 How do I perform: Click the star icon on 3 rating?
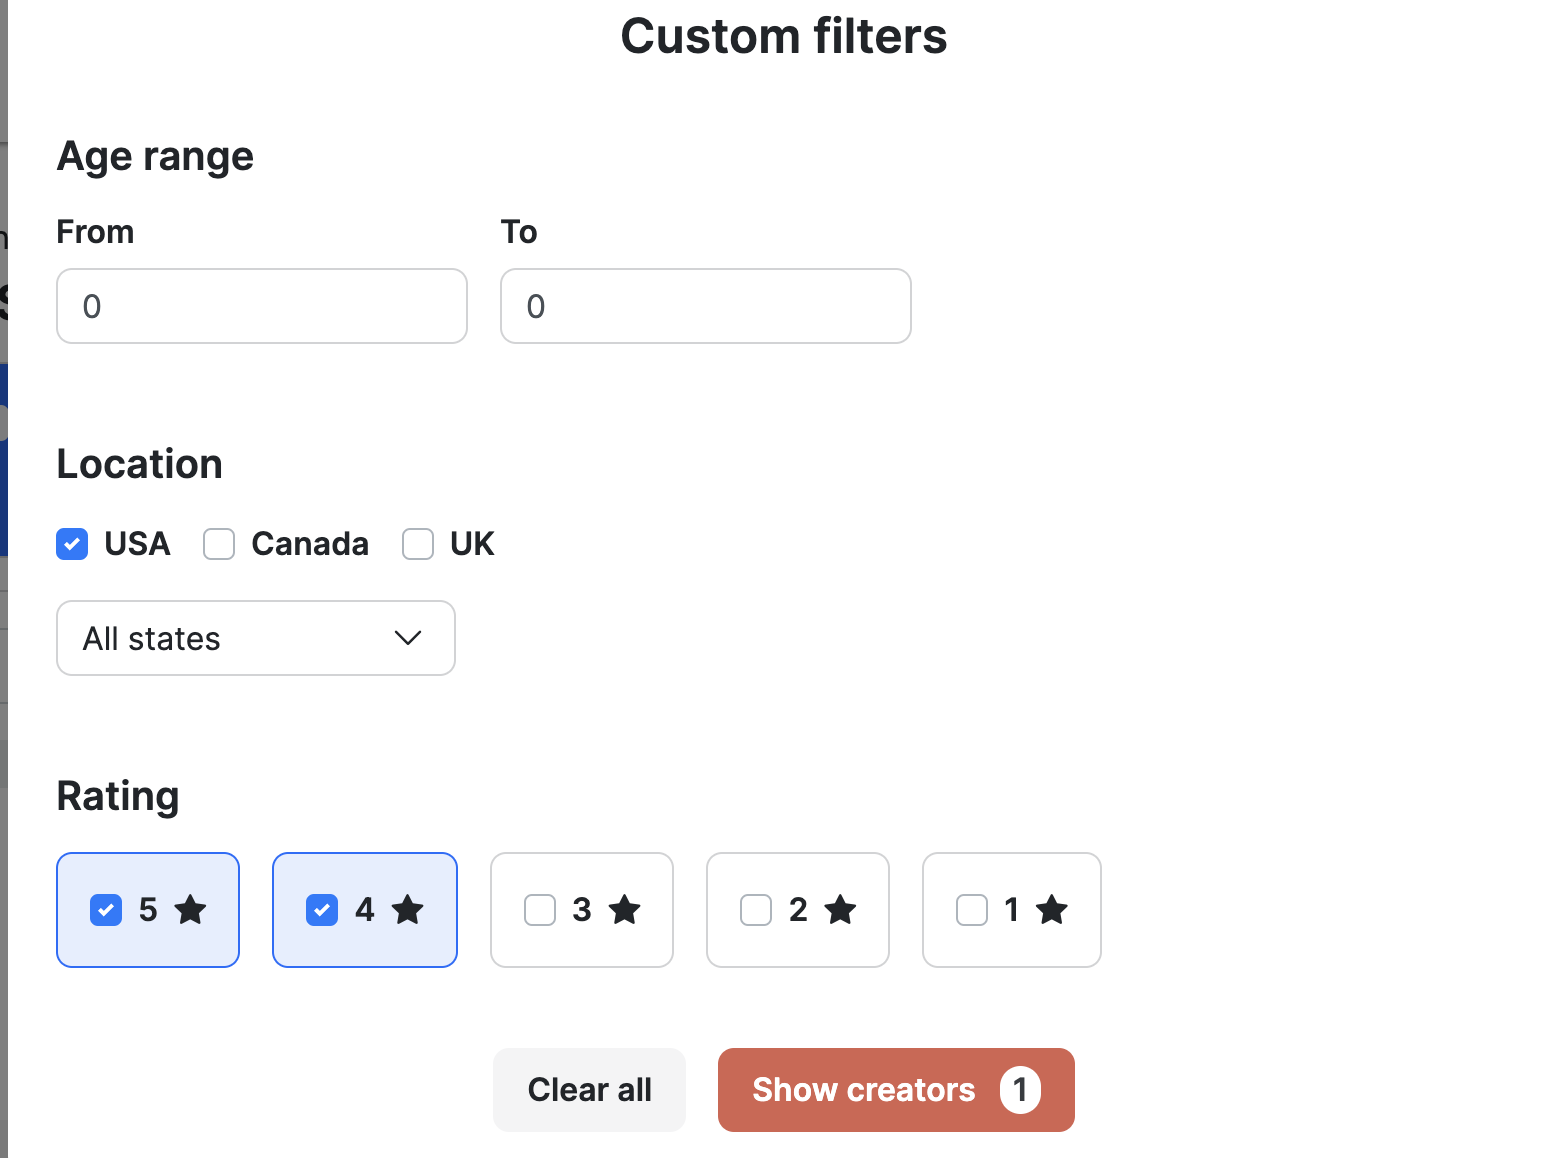tap(624, 910)
